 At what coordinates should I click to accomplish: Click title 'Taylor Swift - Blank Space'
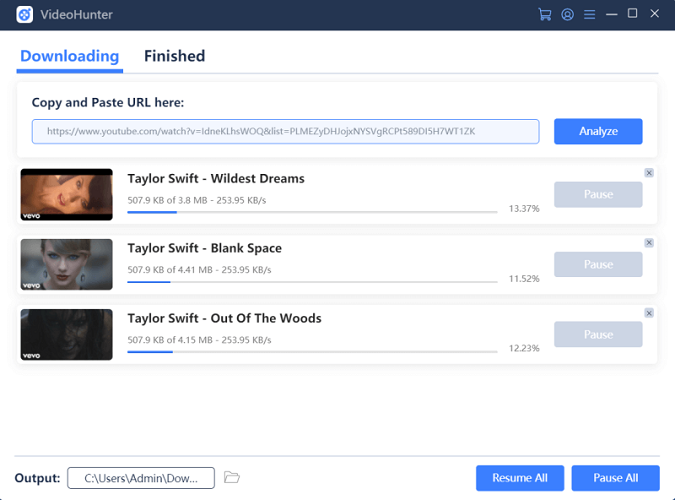click(204, 248)
